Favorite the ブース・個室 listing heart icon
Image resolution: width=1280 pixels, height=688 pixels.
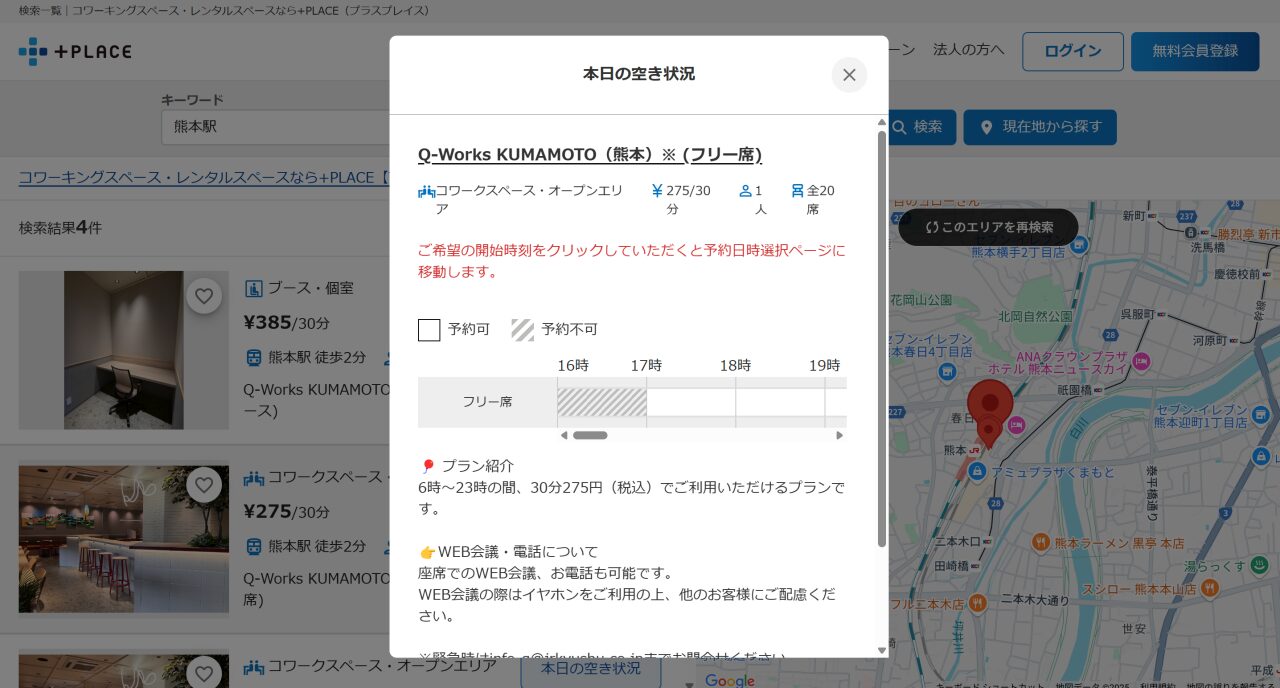(x=204, y=296)
